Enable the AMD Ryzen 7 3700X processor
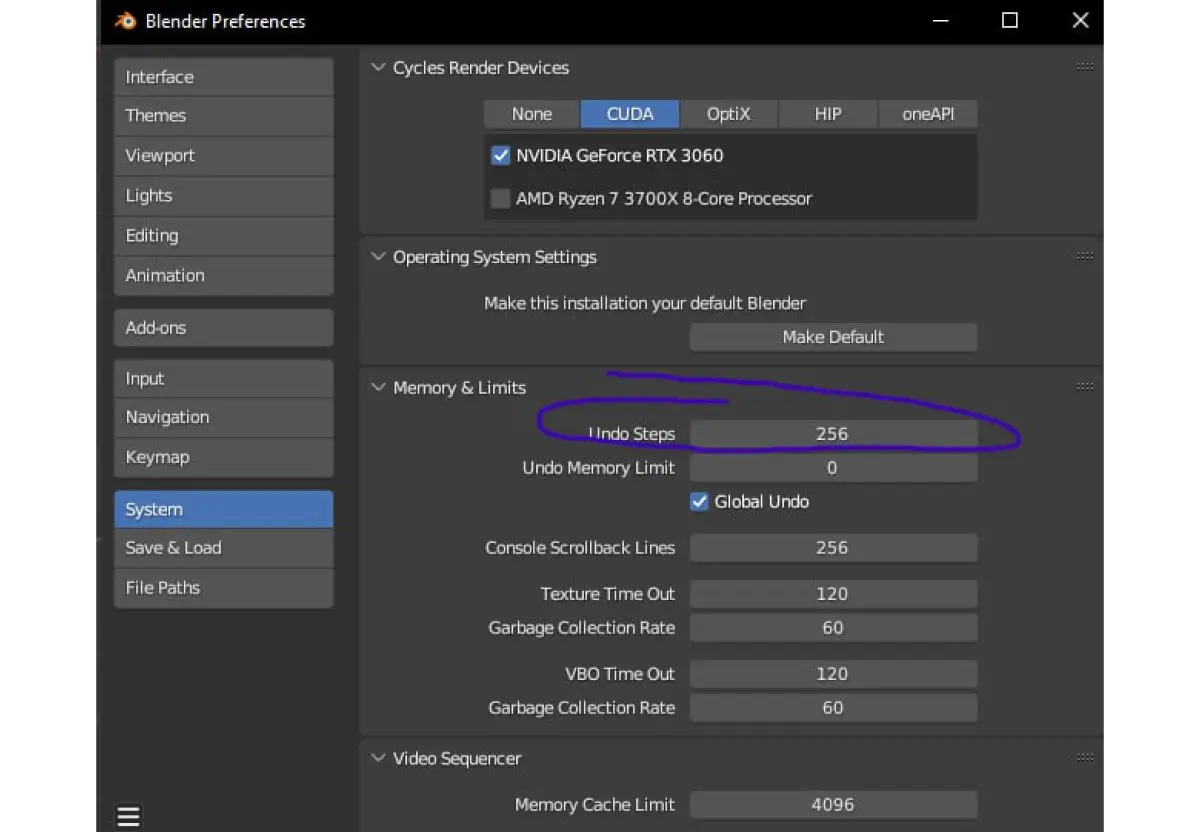 (501, 198)
